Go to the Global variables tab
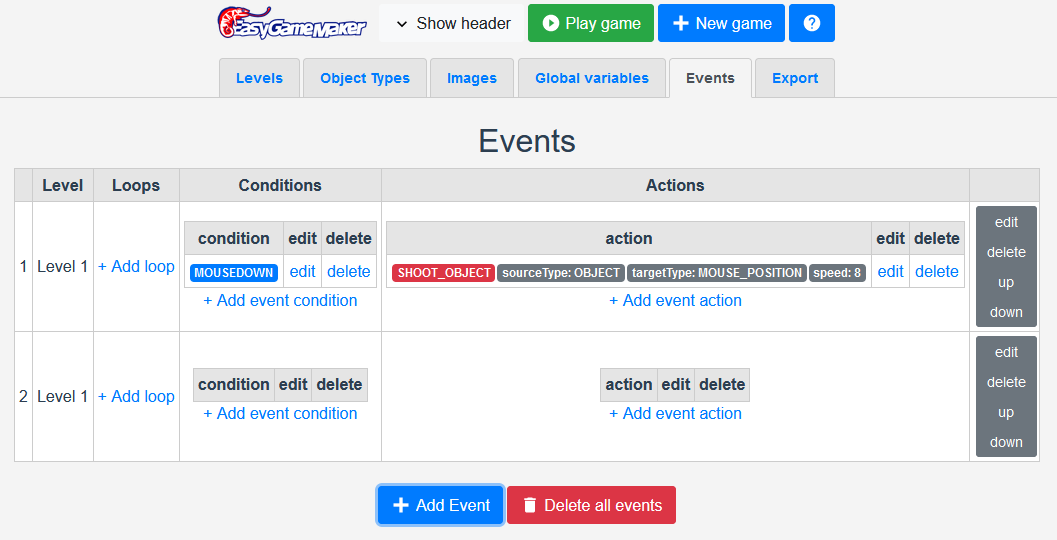Screen dimensions: 1057x540 tap(591, 78)
